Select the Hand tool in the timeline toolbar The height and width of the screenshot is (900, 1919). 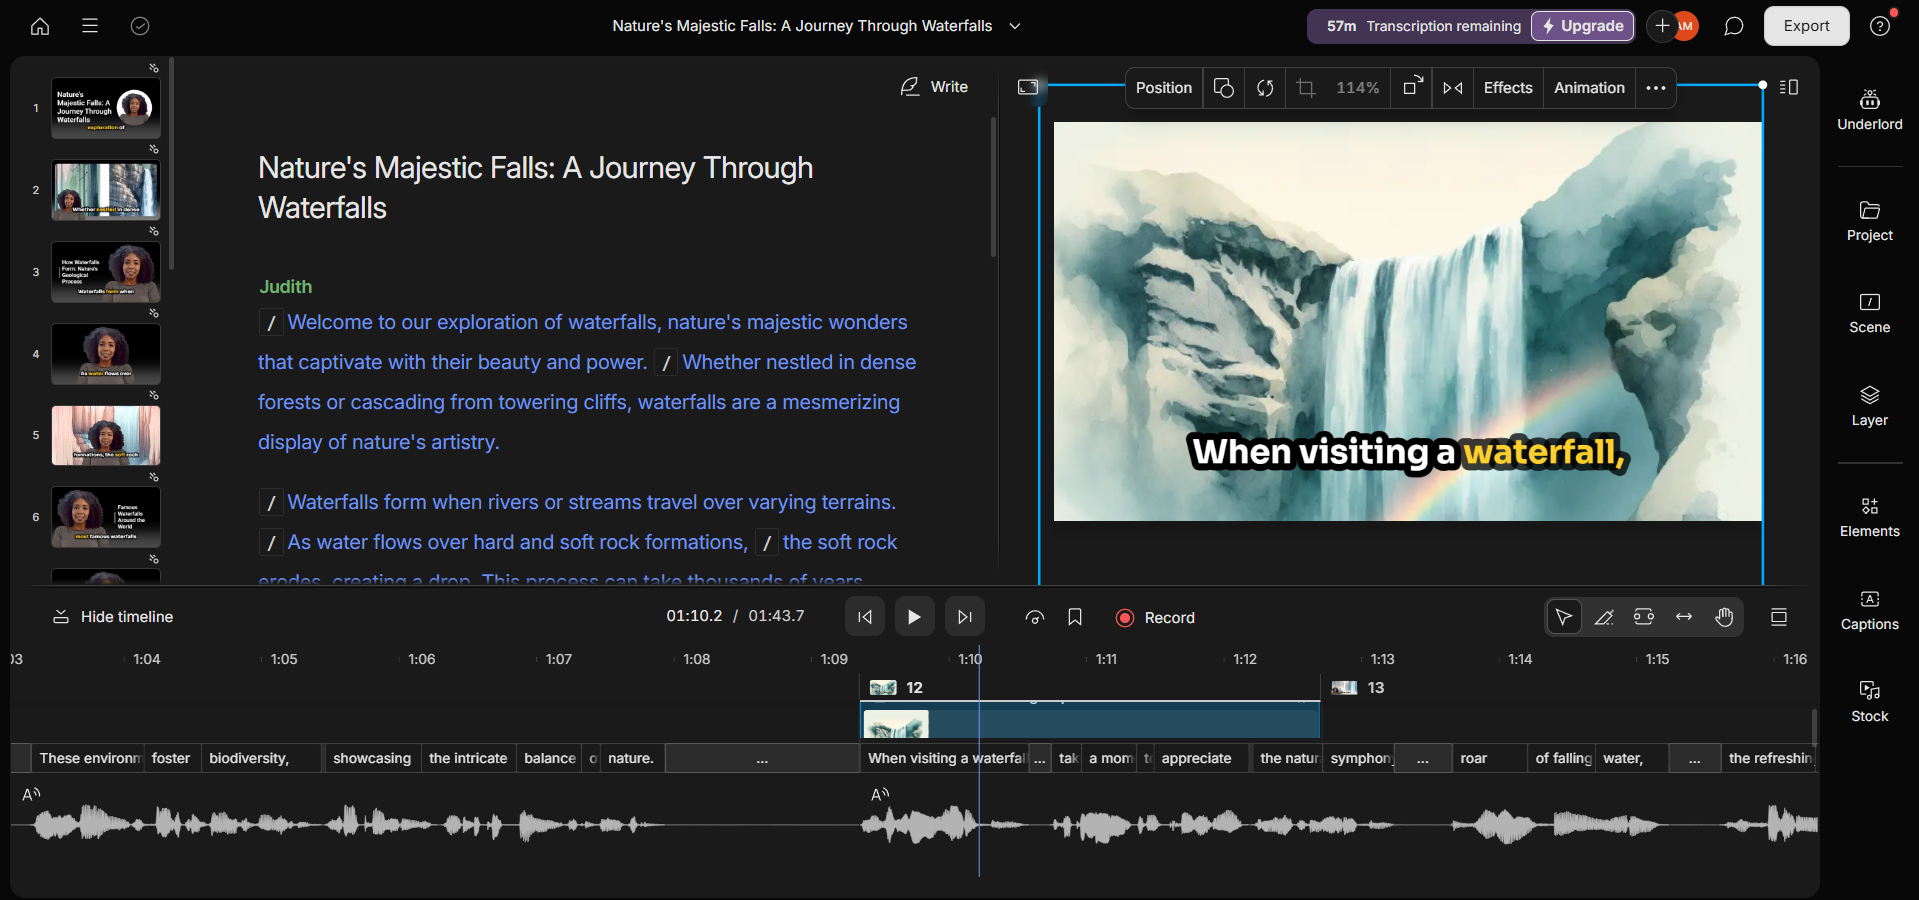pyautogui.click(x=1723, y=617)
